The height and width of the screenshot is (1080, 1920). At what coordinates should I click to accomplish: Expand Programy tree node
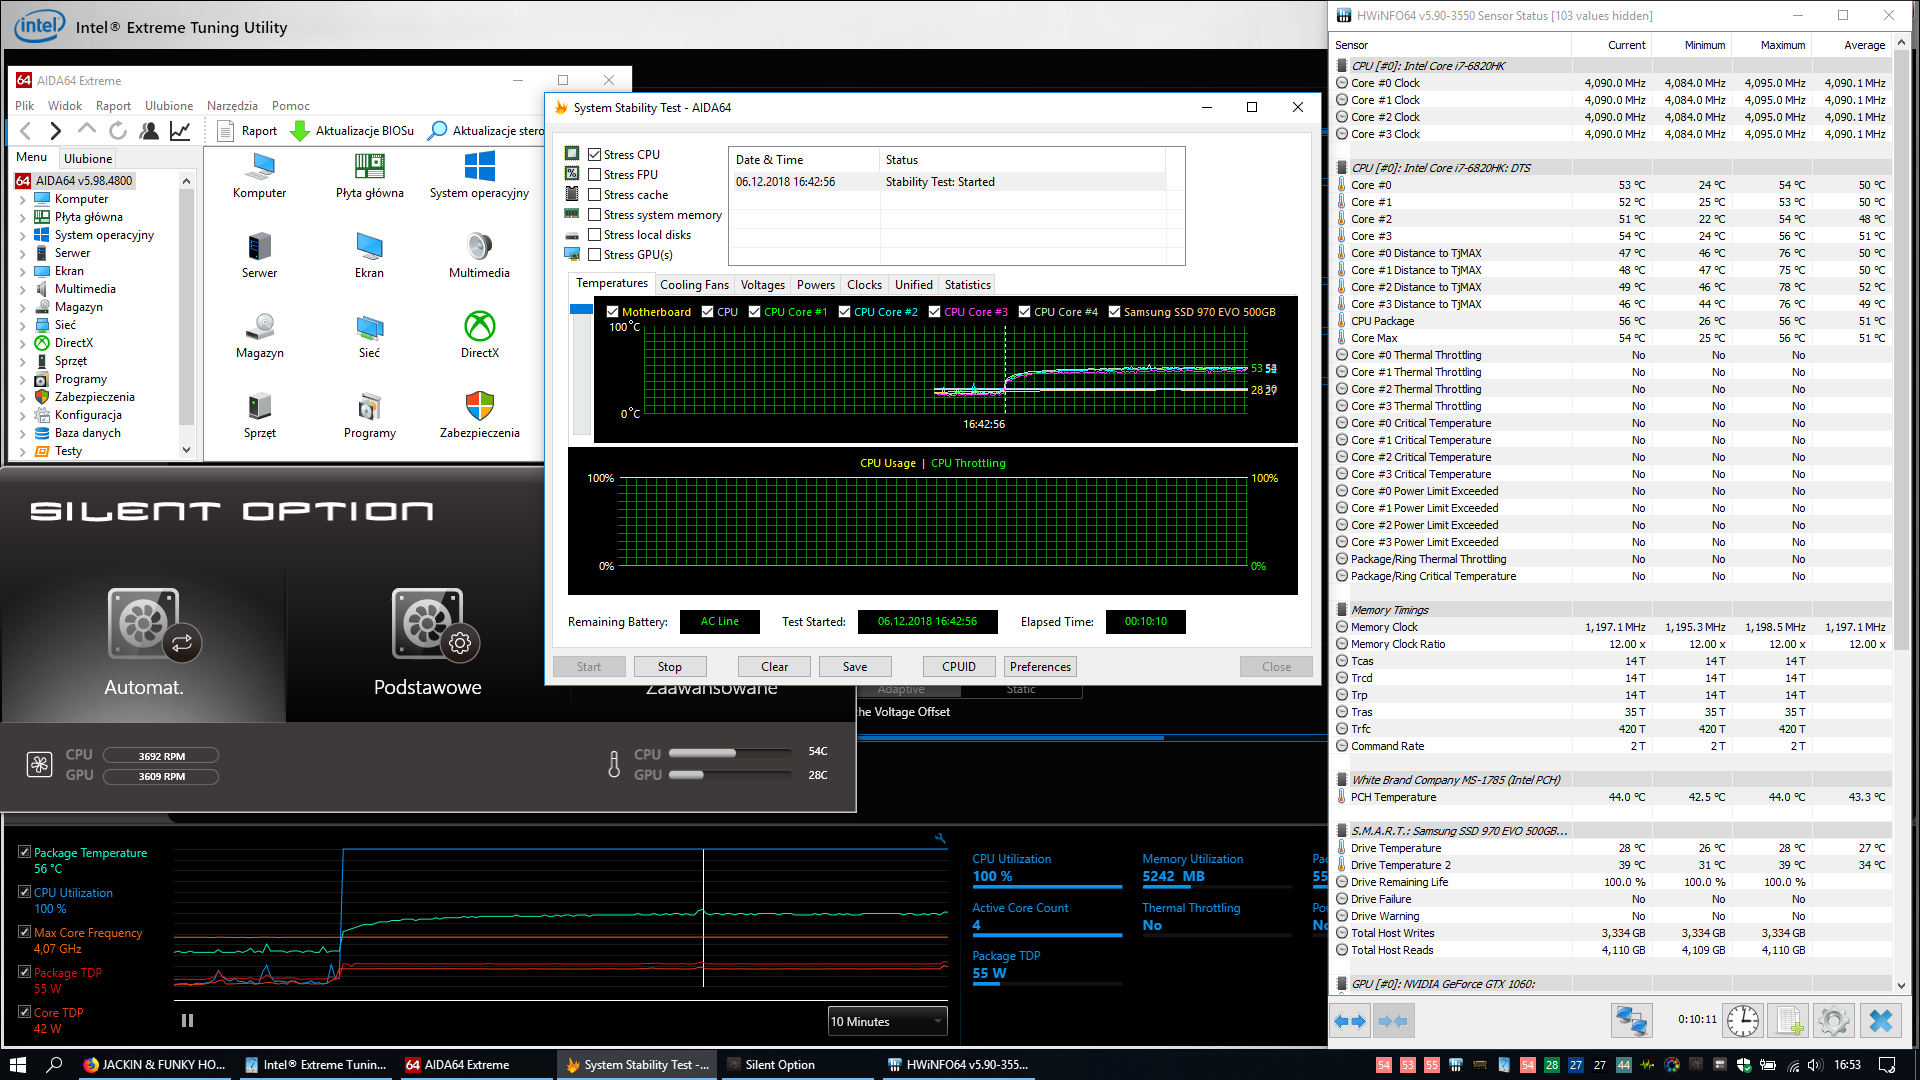click(x=23, y=379)
